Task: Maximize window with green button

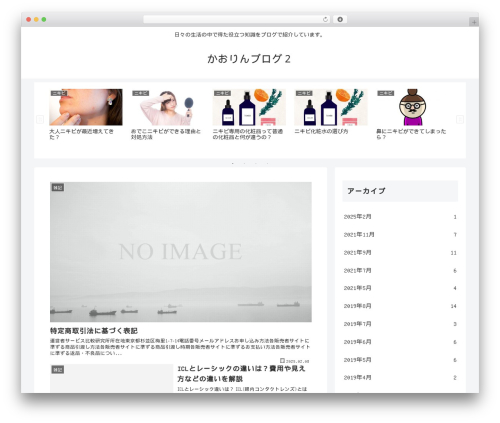Action: pos(44,20)
